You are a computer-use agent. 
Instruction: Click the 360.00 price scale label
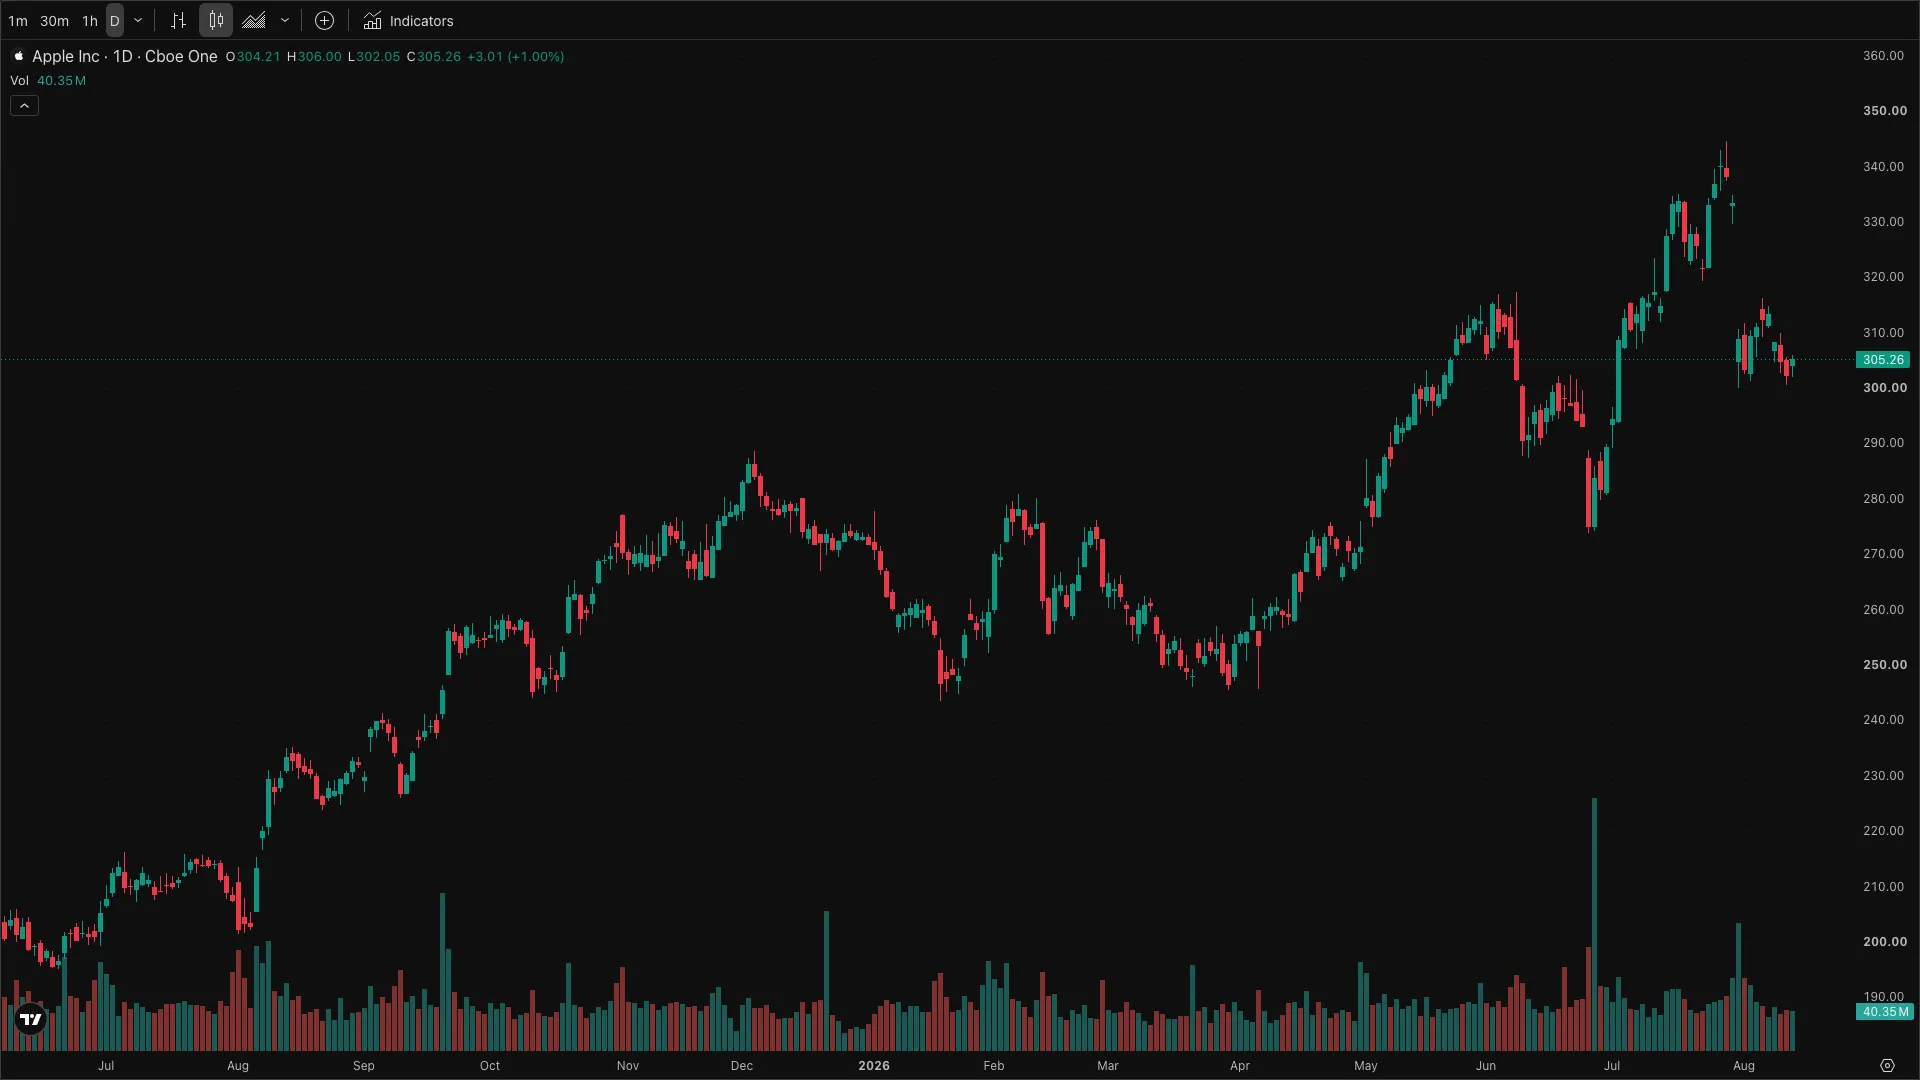(x=1884, y=56)
